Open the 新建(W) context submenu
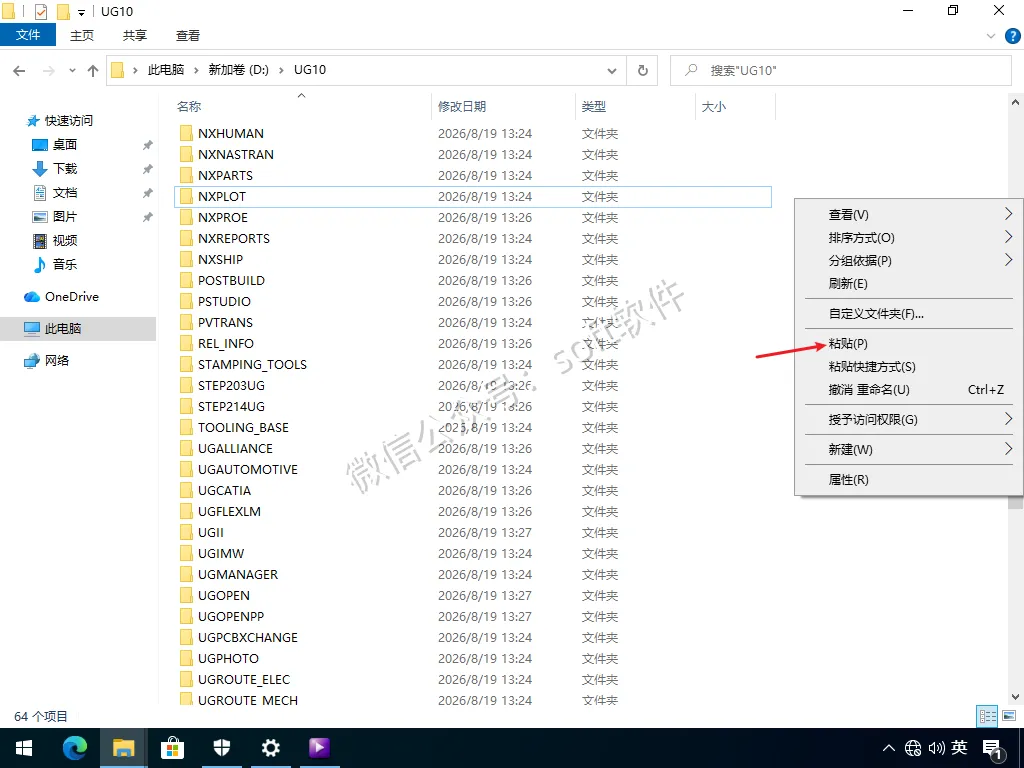The image size is (1024, 768). tap(908, 449)
